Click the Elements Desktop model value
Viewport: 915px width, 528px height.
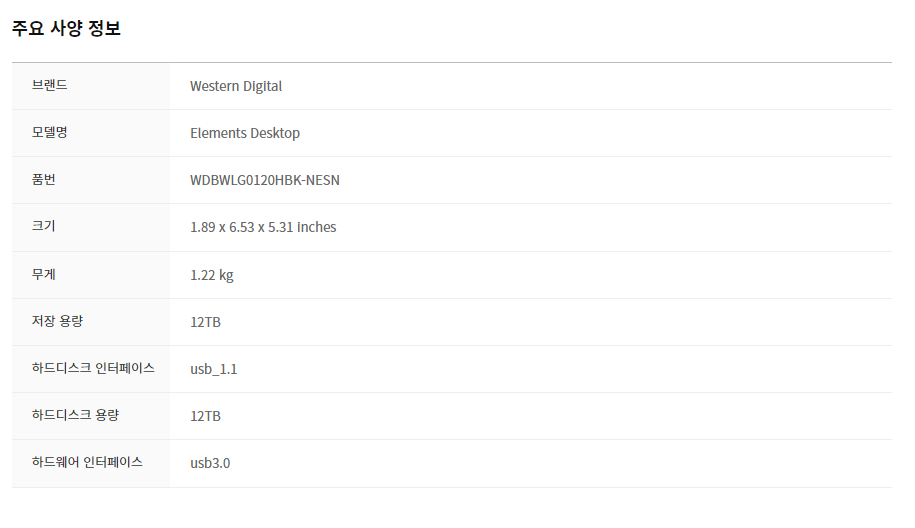click(x=245, y=133)
